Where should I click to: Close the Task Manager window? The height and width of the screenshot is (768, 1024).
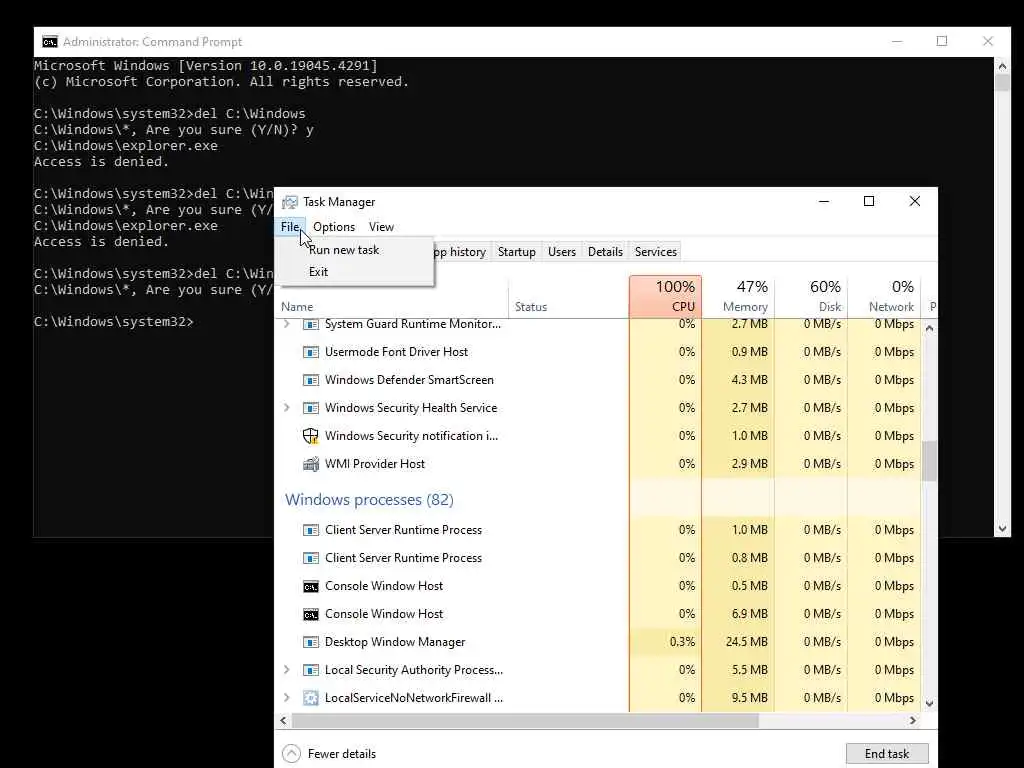[915, 201]
